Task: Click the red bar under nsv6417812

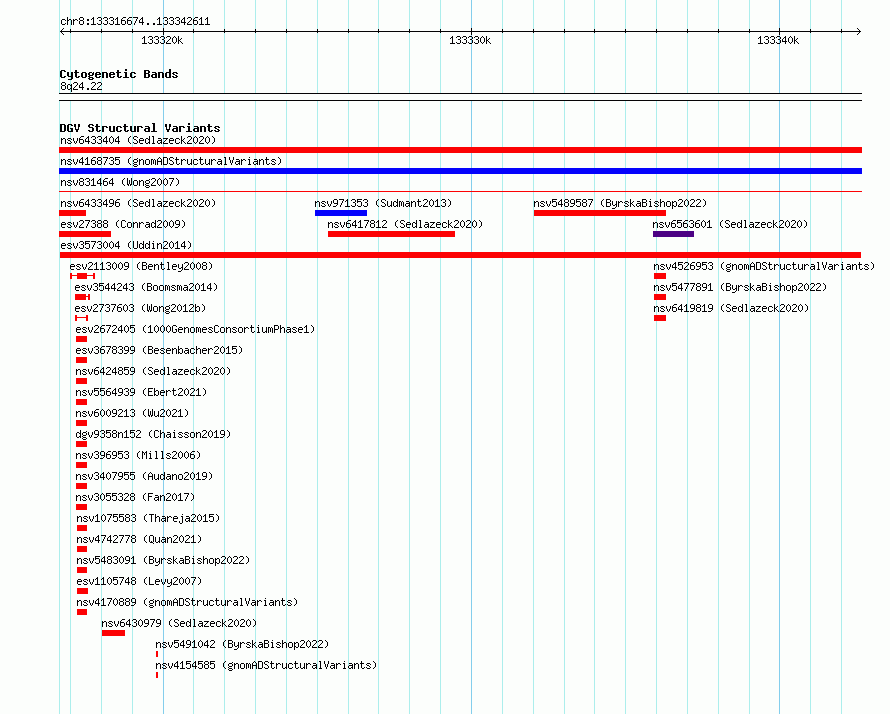Action: pos(391,234)
